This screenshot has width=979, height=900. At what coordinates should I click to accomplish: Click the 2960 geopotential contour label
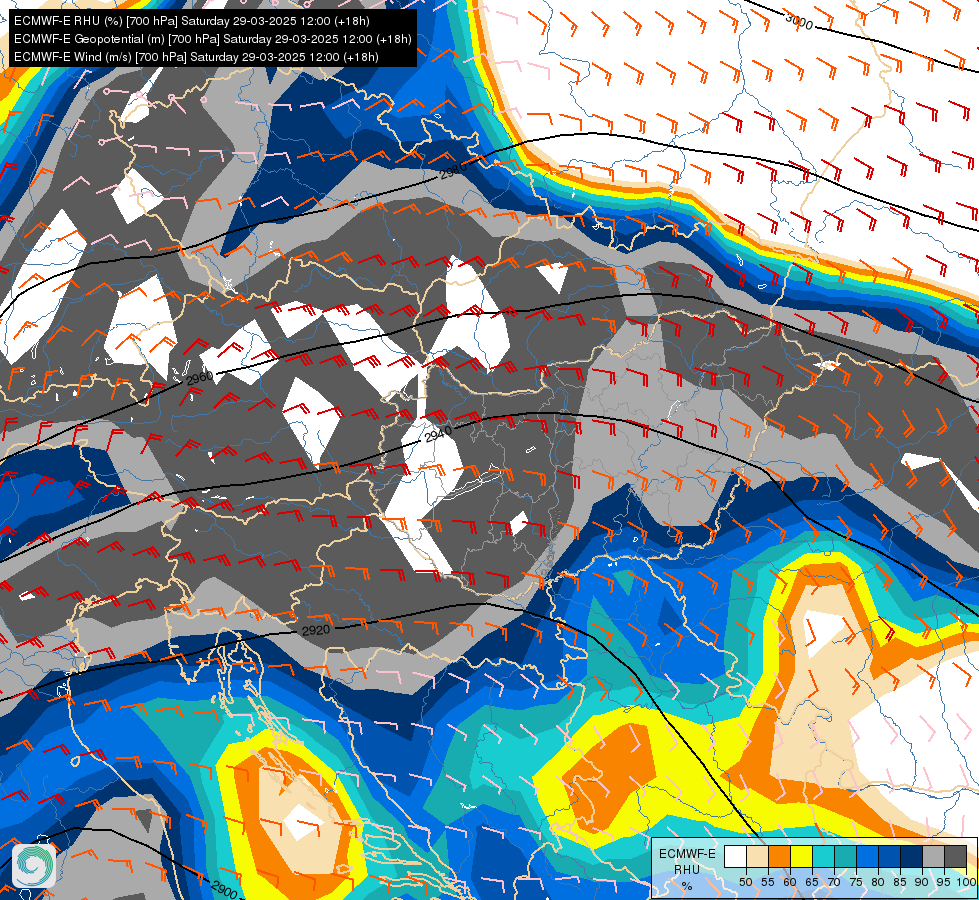(x=200, y=378)
